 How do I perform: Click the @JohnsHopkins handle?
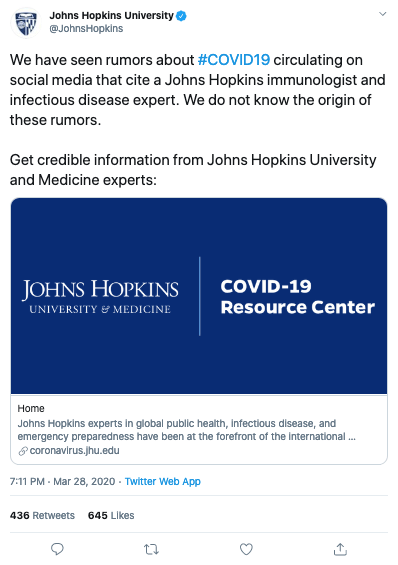click(x=86, y=28)
